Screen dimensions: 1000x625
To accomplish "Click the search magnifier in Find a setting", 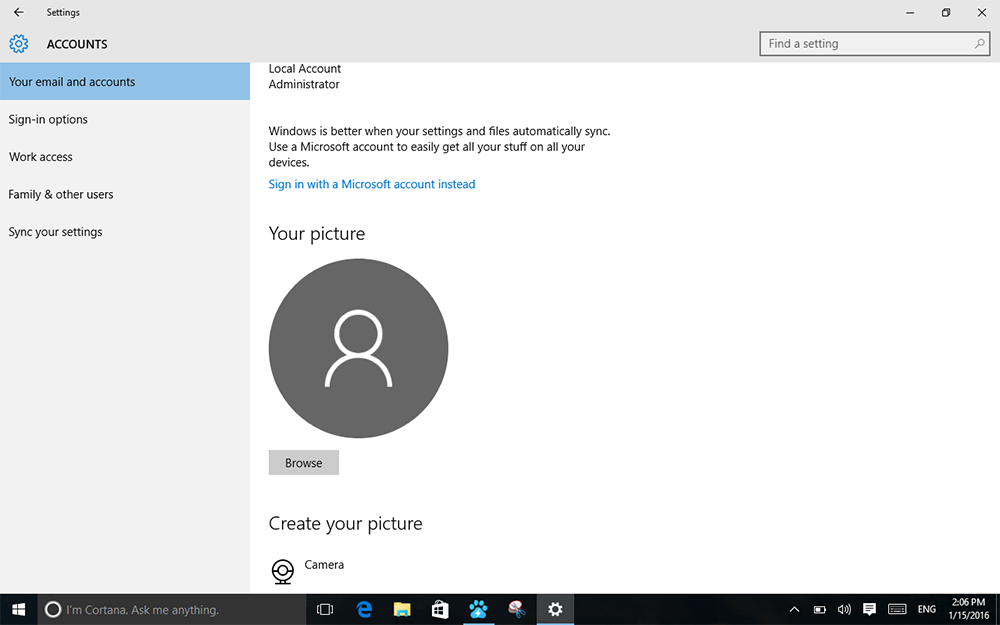I will 979,43.
